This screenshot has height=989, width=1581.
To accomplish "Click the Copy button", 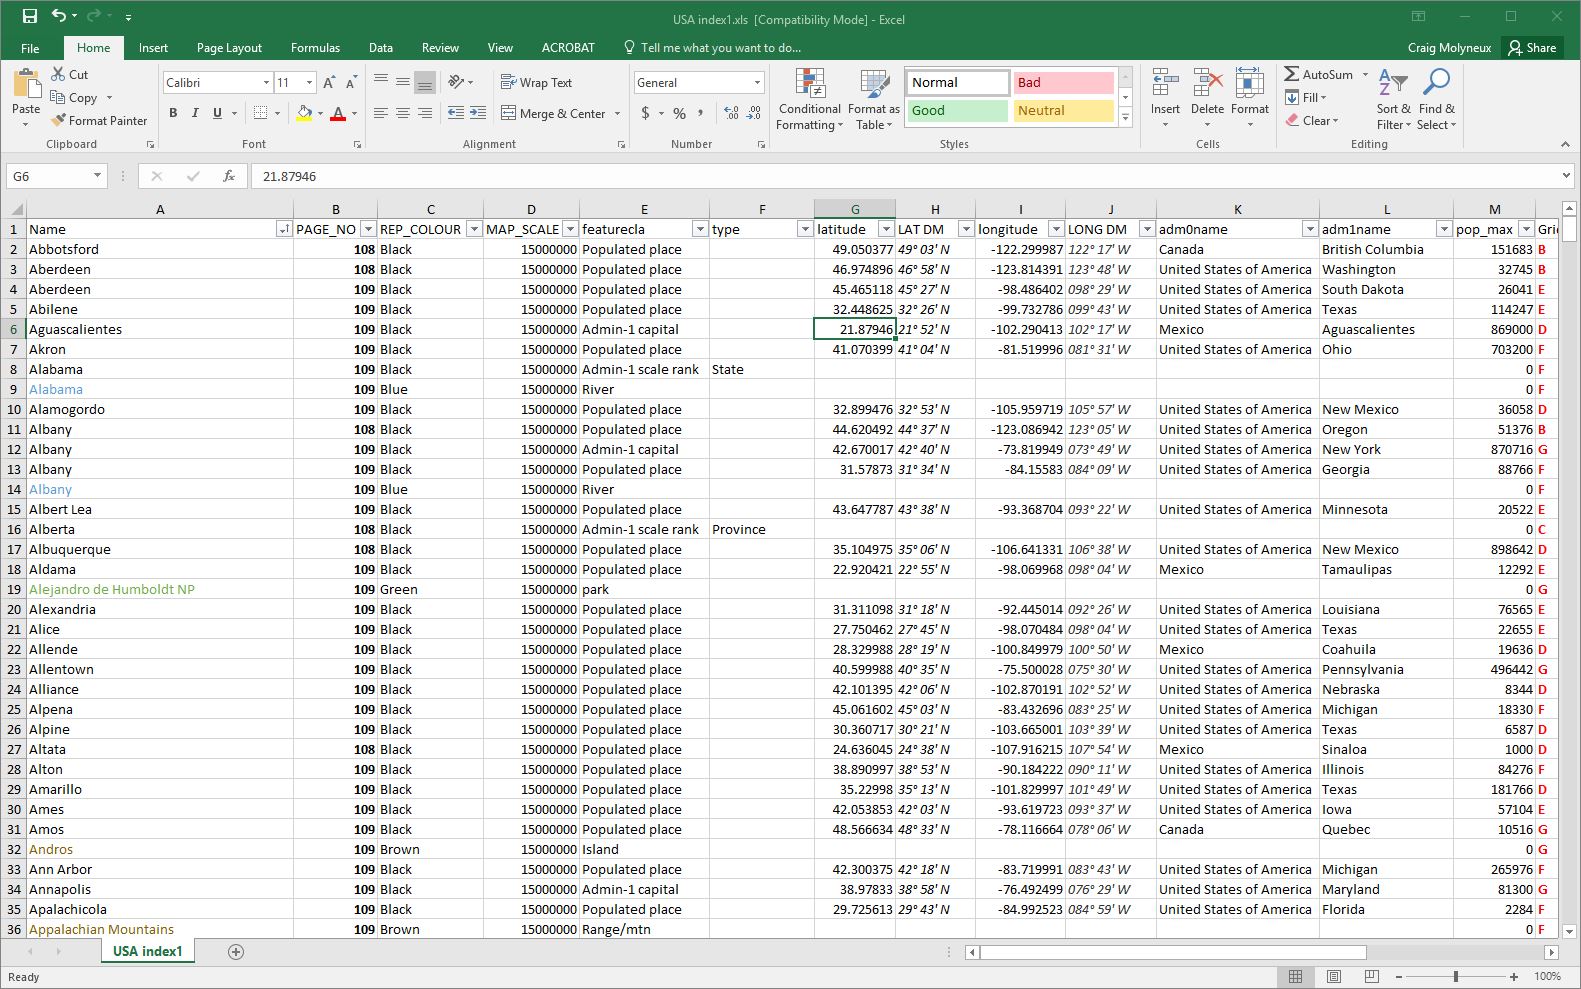I will point(74,98).
